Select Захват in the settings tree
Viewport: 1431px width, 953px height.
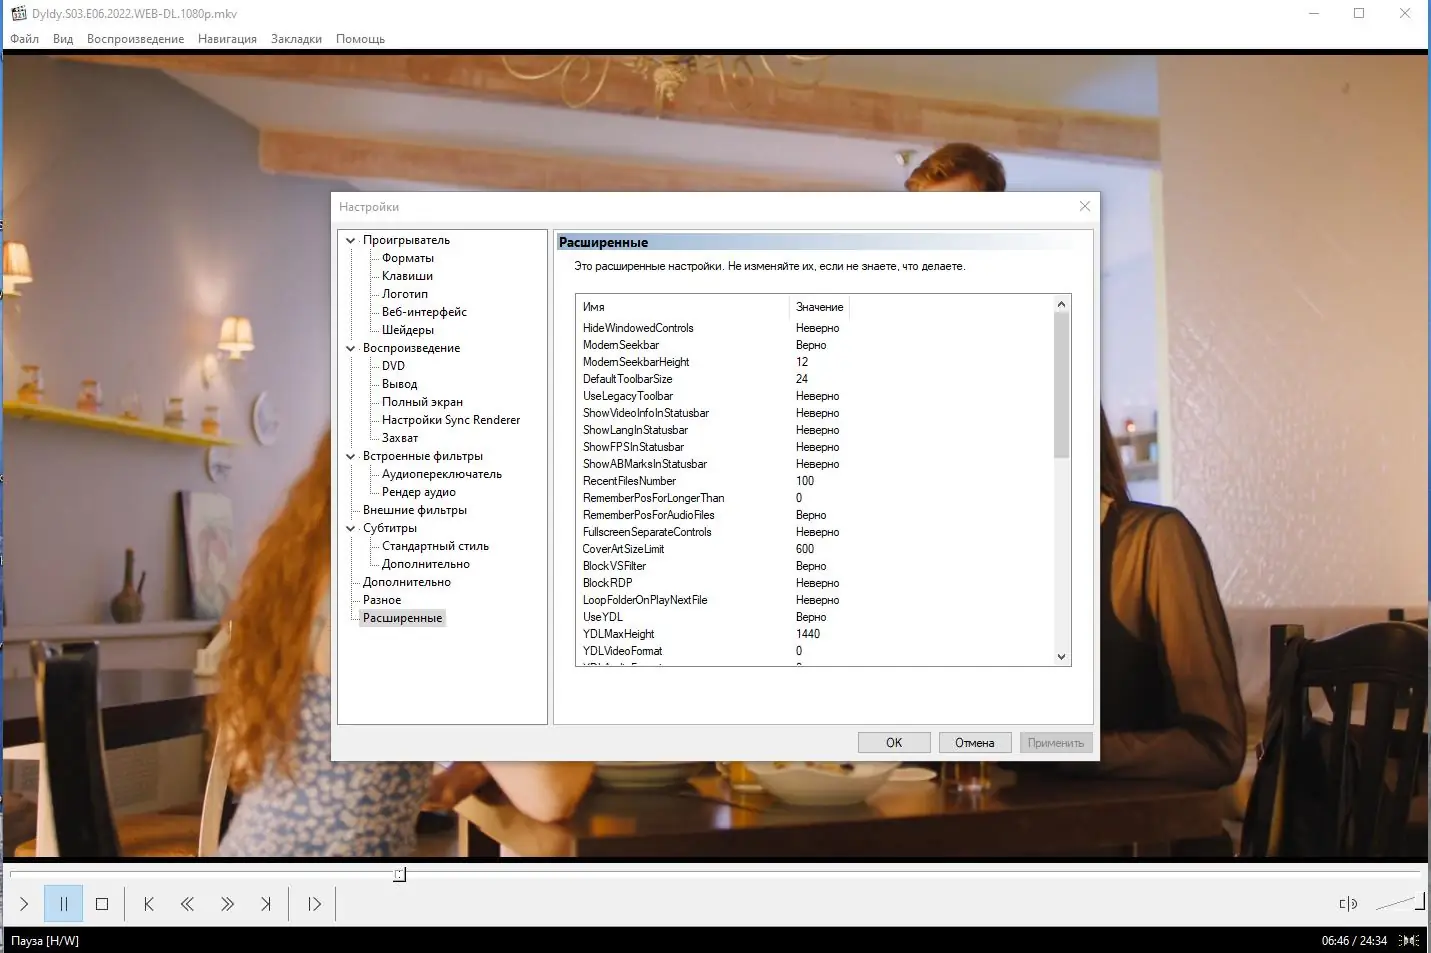point(400,438)
